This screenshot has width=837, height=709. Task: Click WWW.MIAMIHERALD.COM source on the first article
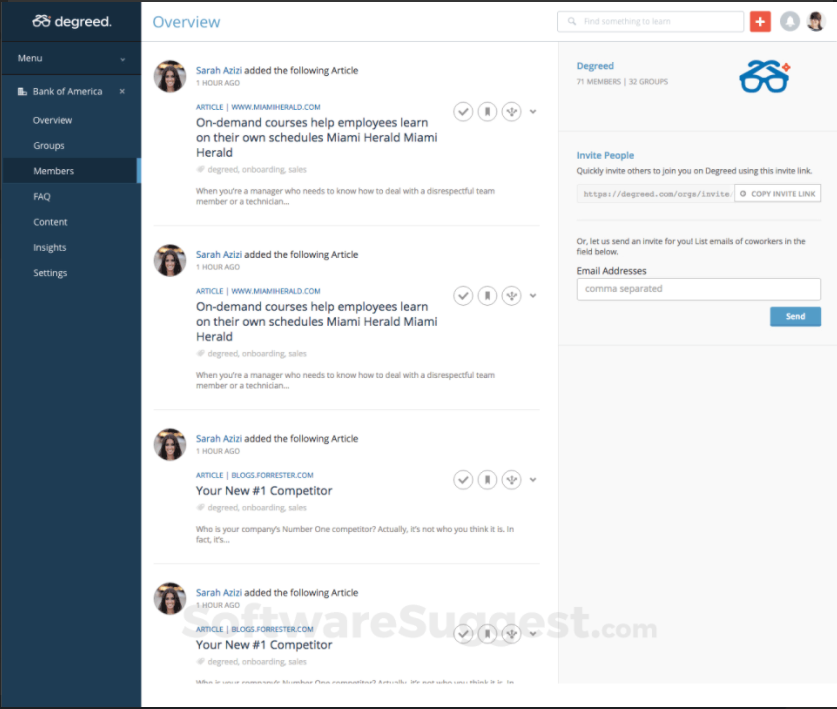[x=275, y=107]
